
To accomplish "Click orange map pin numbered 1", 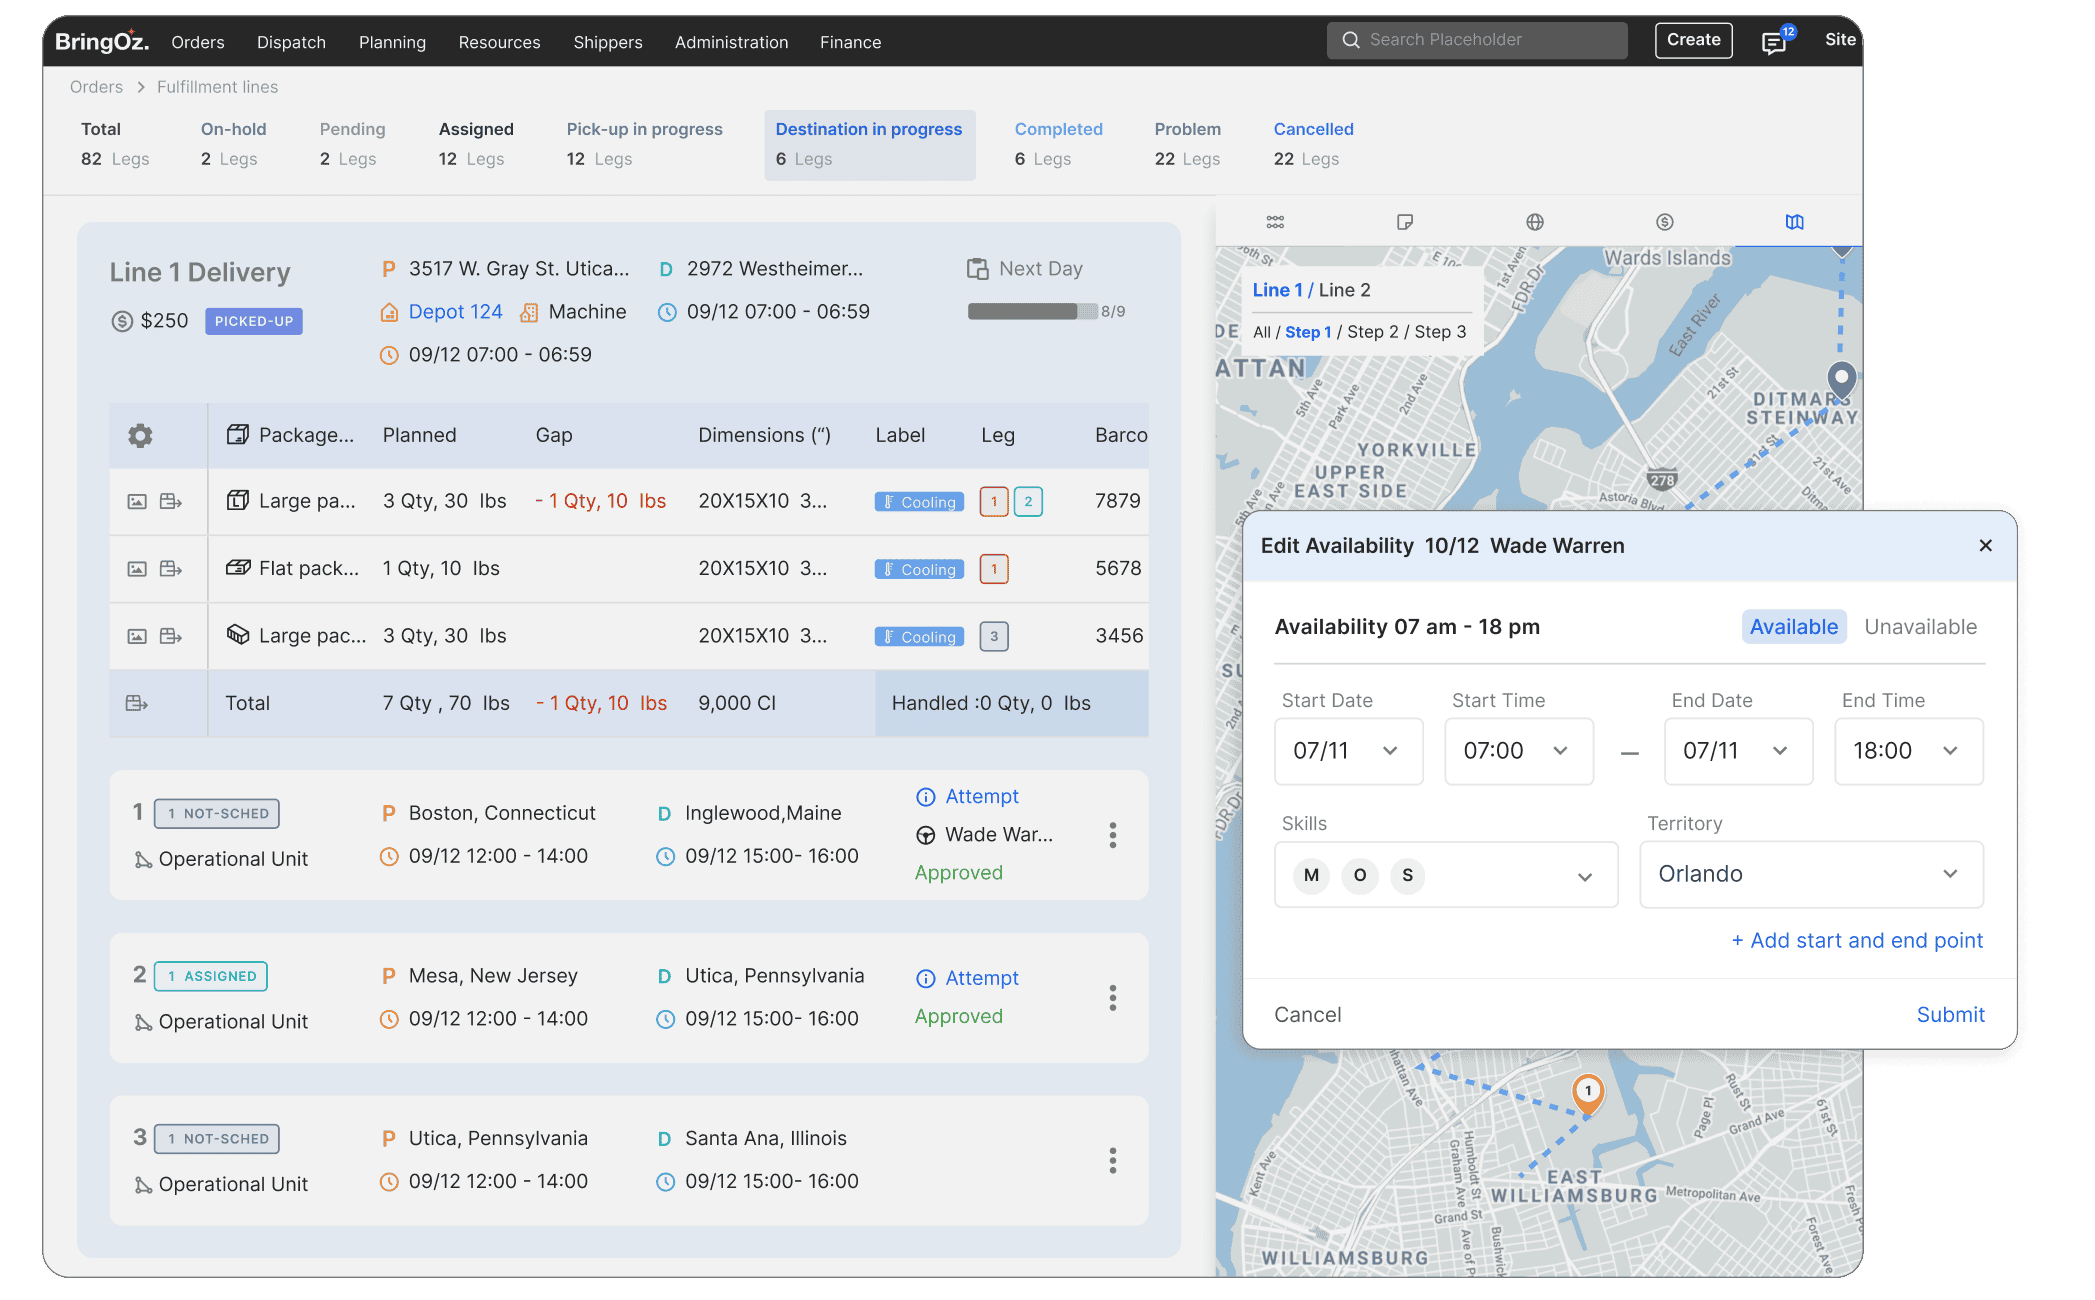I will 1588,1093.
